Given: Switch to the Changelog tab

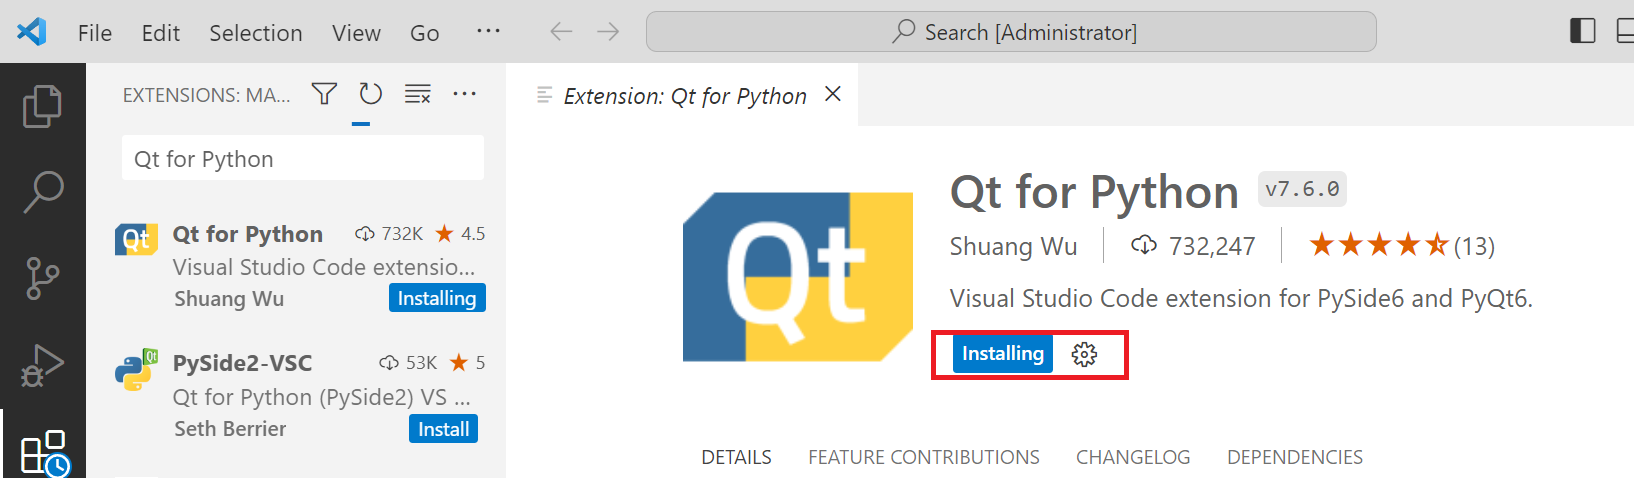Looking at the screenshot, I should [1132, 457].
